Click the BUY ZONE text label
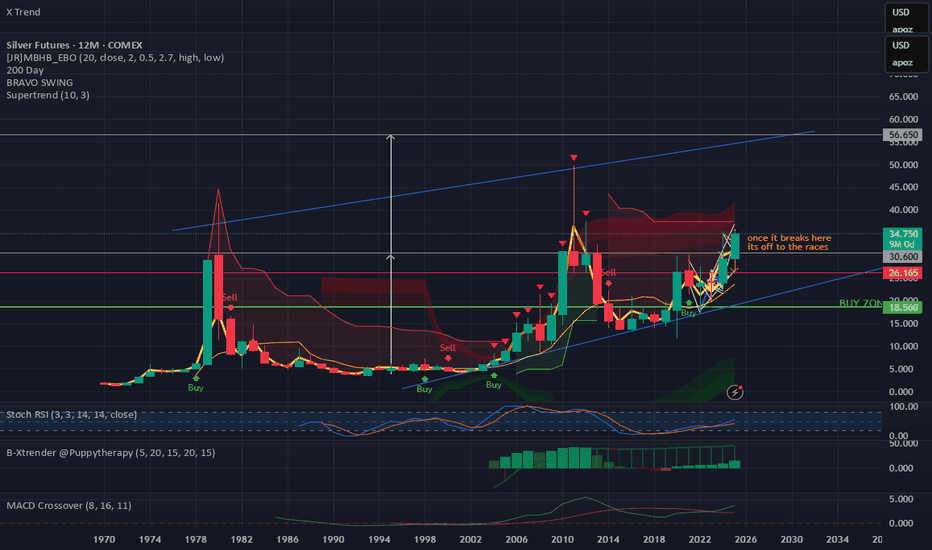 pos(860,303)
